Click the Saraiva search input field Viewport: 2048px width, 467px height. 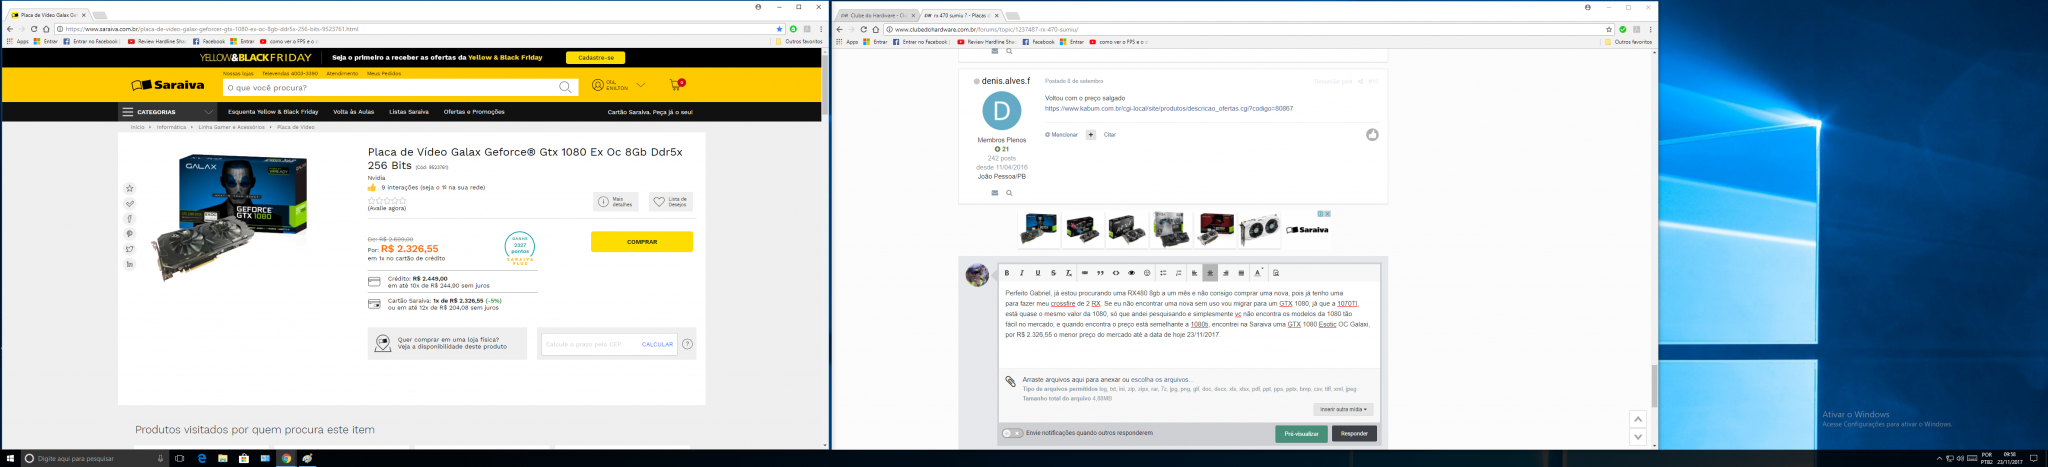(390, 87)
